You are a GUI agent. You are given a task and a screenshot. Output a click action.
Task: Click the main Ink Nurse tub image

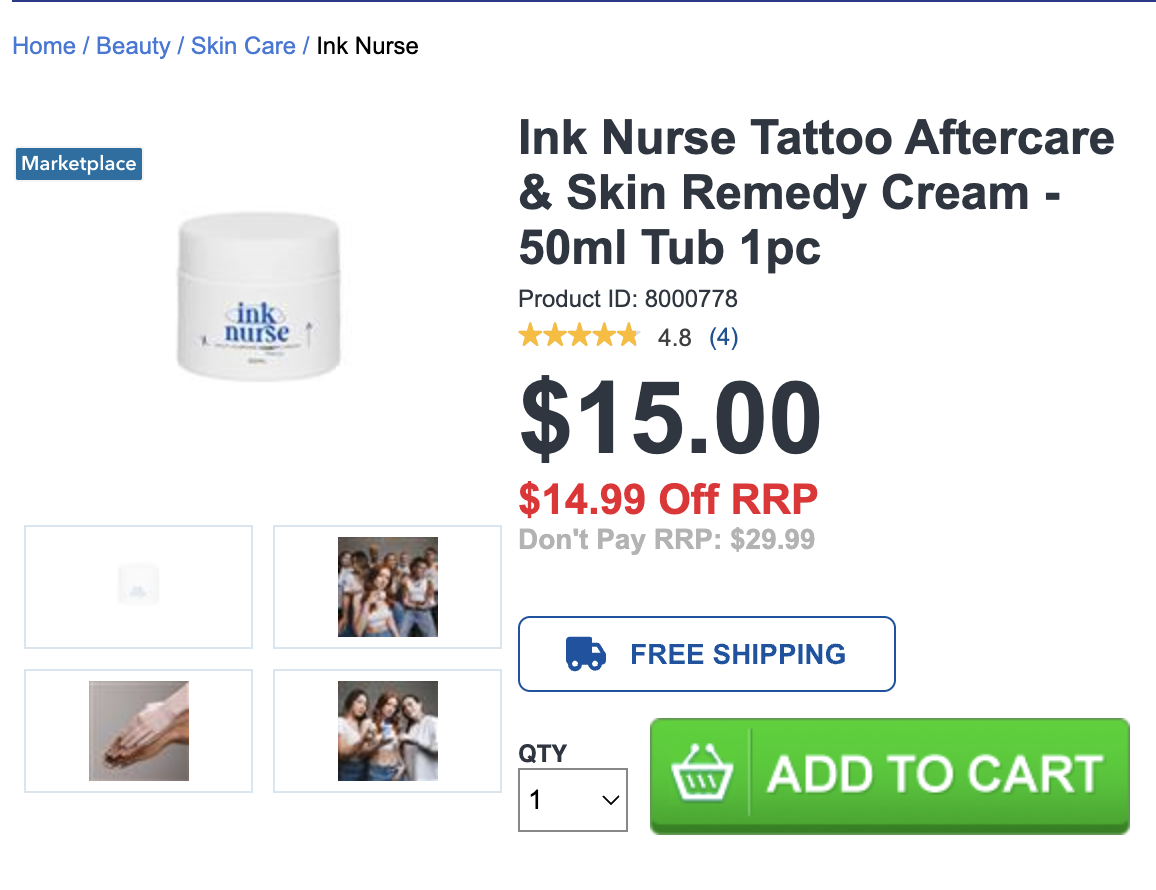(259, 296)
